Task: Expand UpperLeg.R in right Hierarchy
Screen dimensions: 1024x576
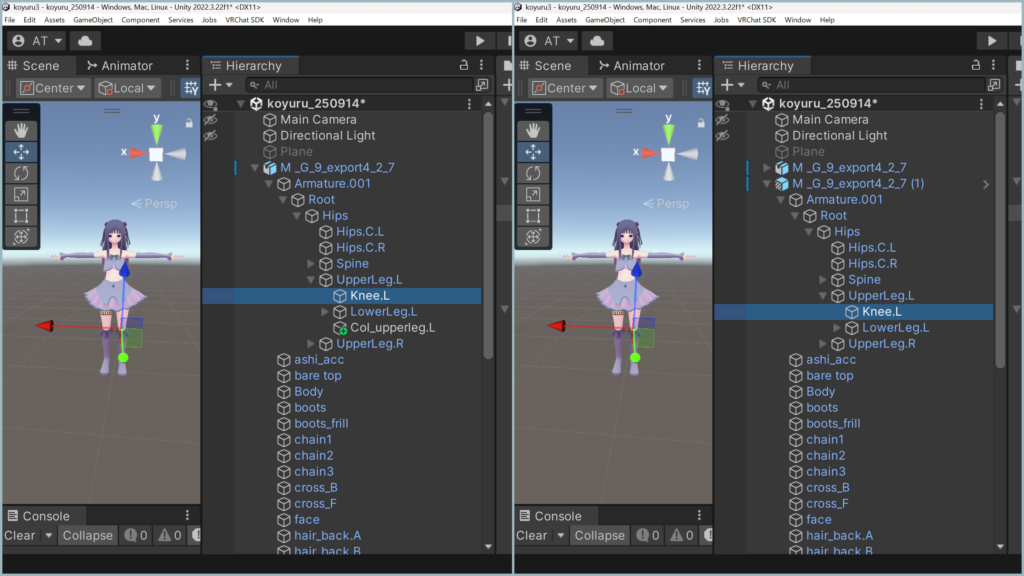Action: 823,344
